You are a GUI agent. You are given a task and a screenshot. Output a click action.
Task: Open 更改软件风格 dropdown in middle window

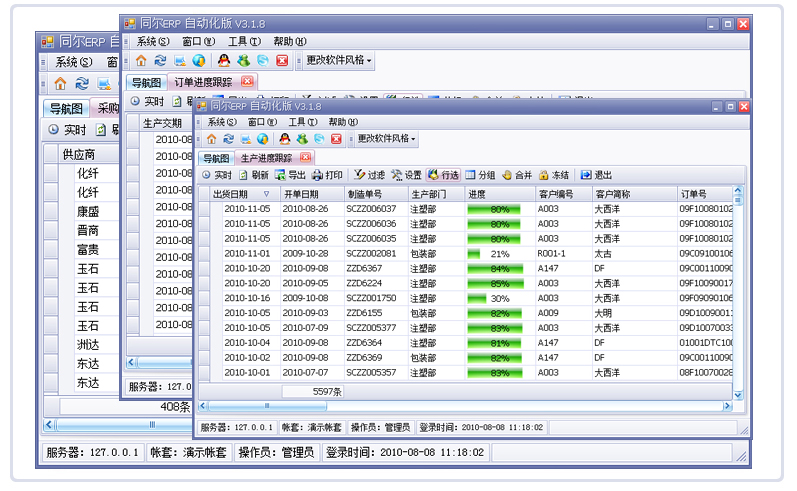pos(339,60)
